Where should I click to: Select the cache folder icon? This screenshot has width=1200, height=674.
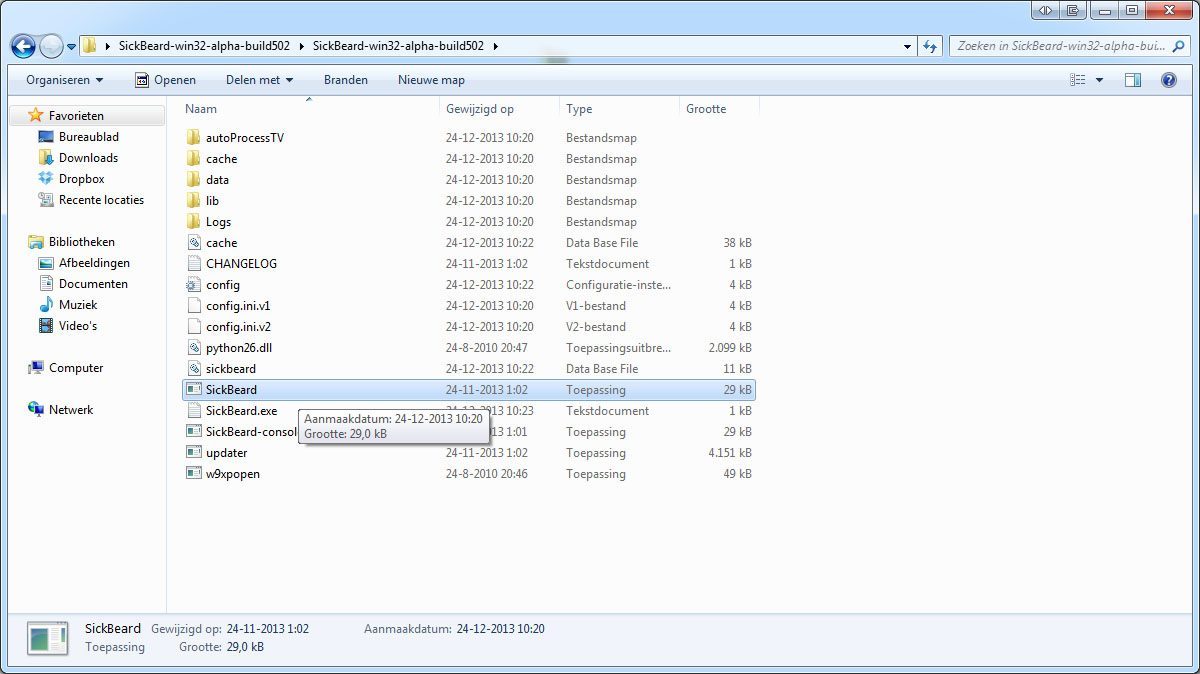pos(194,159)
